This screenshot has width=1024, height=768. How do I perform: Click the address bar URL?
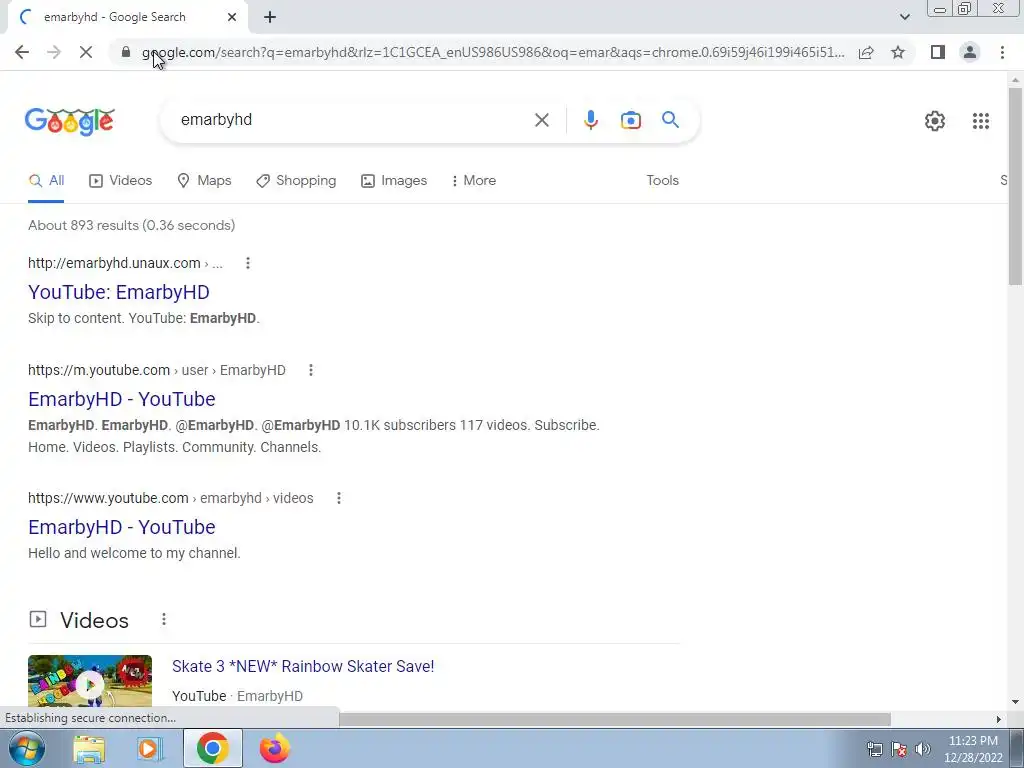coord(493,52)
